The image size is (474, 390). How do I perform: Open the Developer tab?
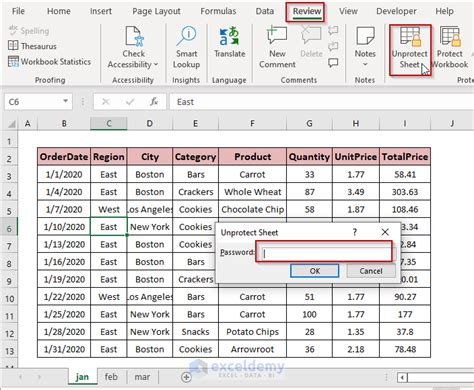(x=396, y=11)
